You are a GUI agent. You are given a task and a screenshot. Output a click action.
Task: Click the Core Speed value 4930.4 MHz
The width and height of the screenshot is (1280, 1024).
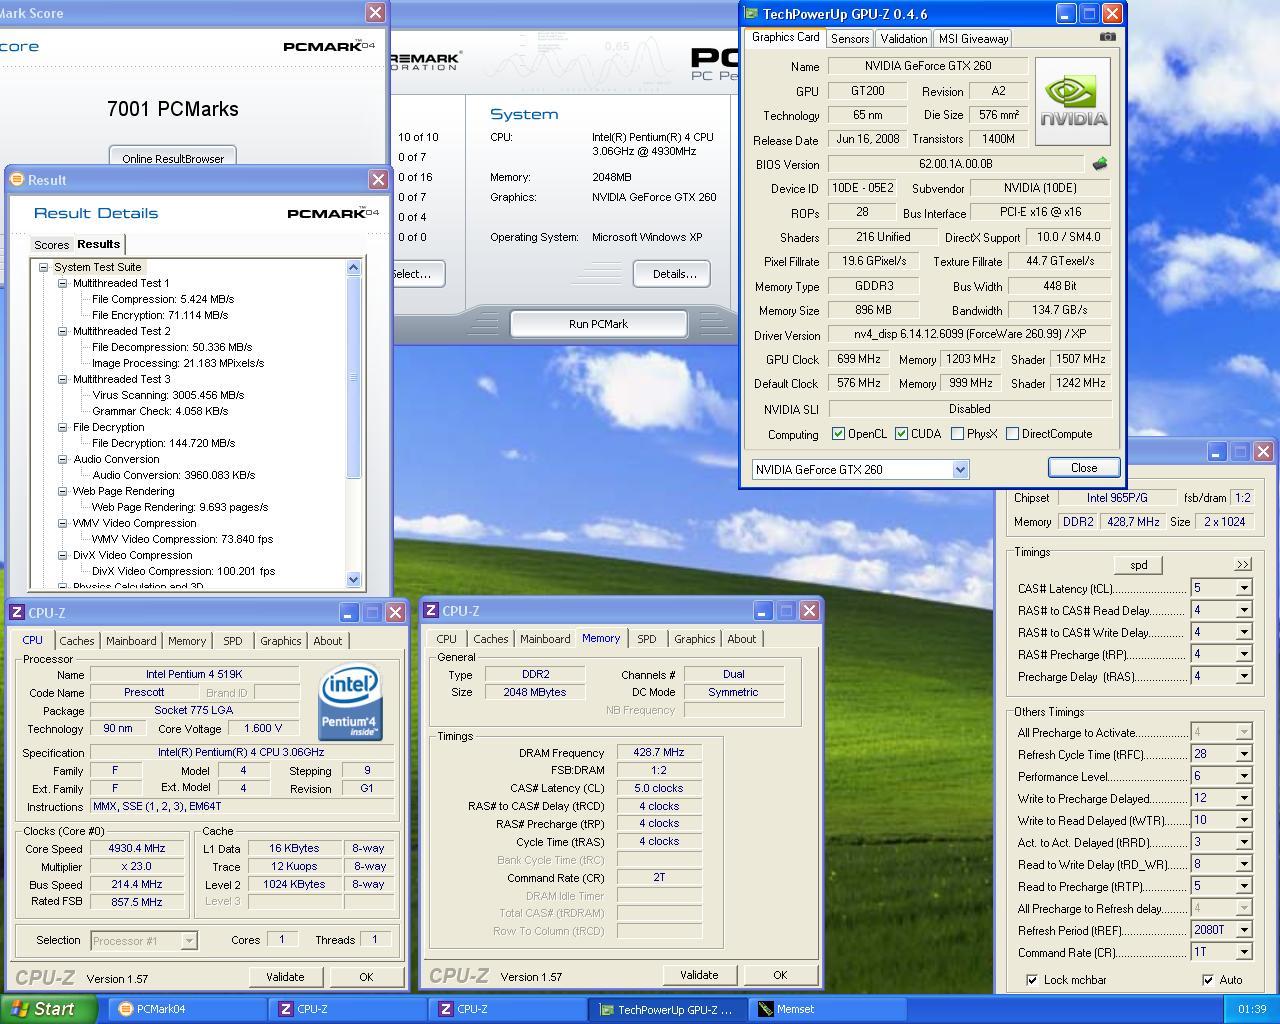click(x=137, y=848)
